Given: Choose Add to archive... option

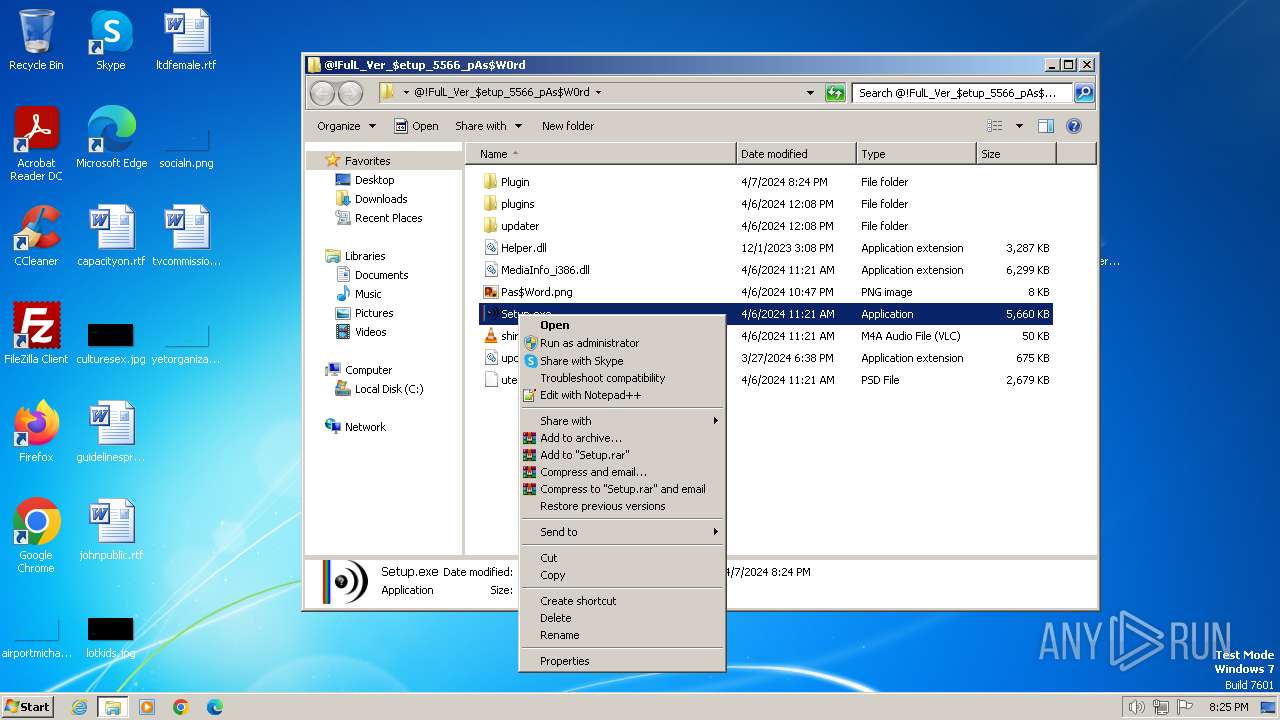Looking at the screenshot, I should [x=622, y=438].
